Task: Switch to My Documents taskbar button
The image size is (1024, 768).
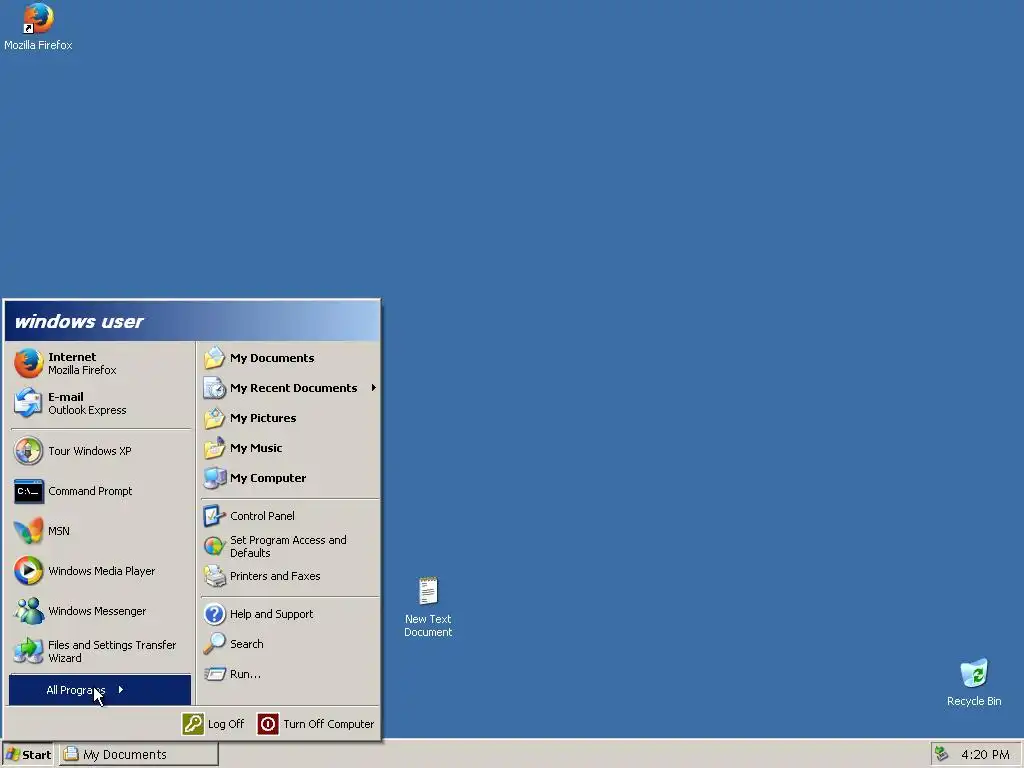Action: pyautogui.click(x=139, y=754)
